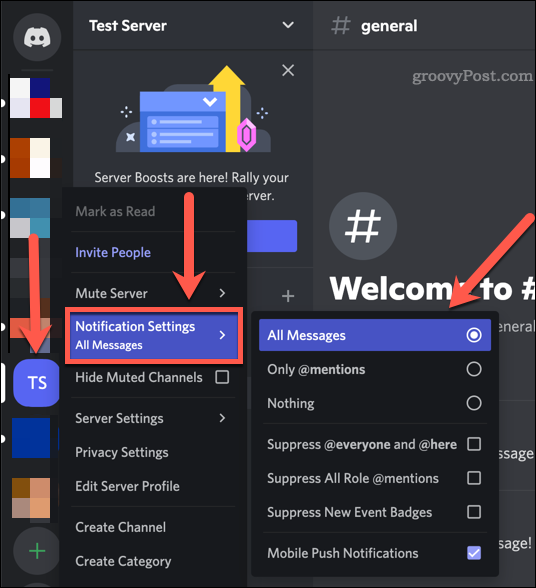Check Hide Muted Channels box
This screenshot has width=536, height=588.
[x=222, y=377]
